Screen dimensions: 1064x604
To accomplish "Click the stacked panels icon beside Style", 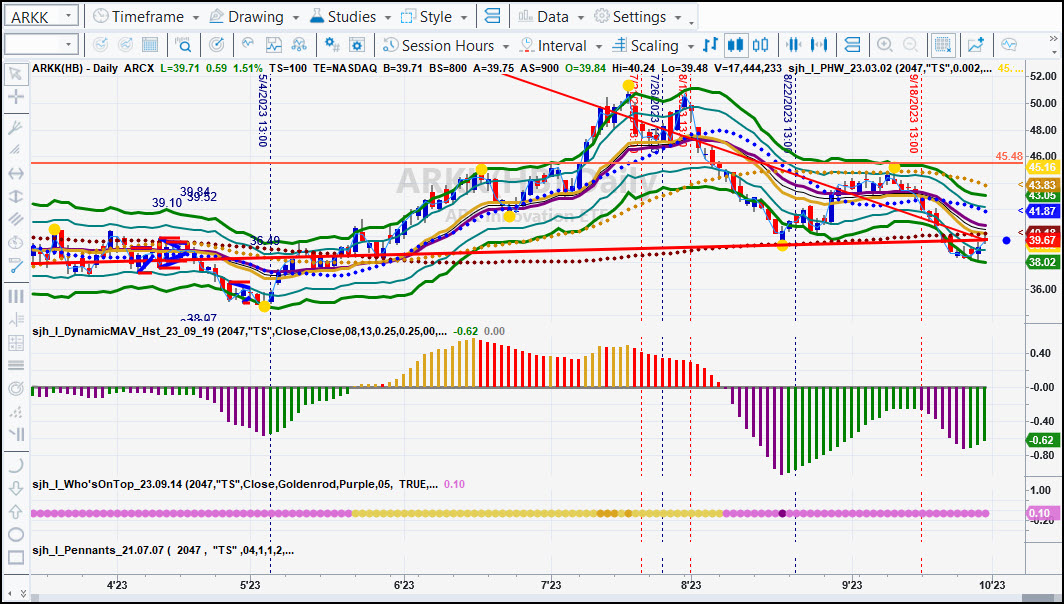I will click(x=493, y=16).
